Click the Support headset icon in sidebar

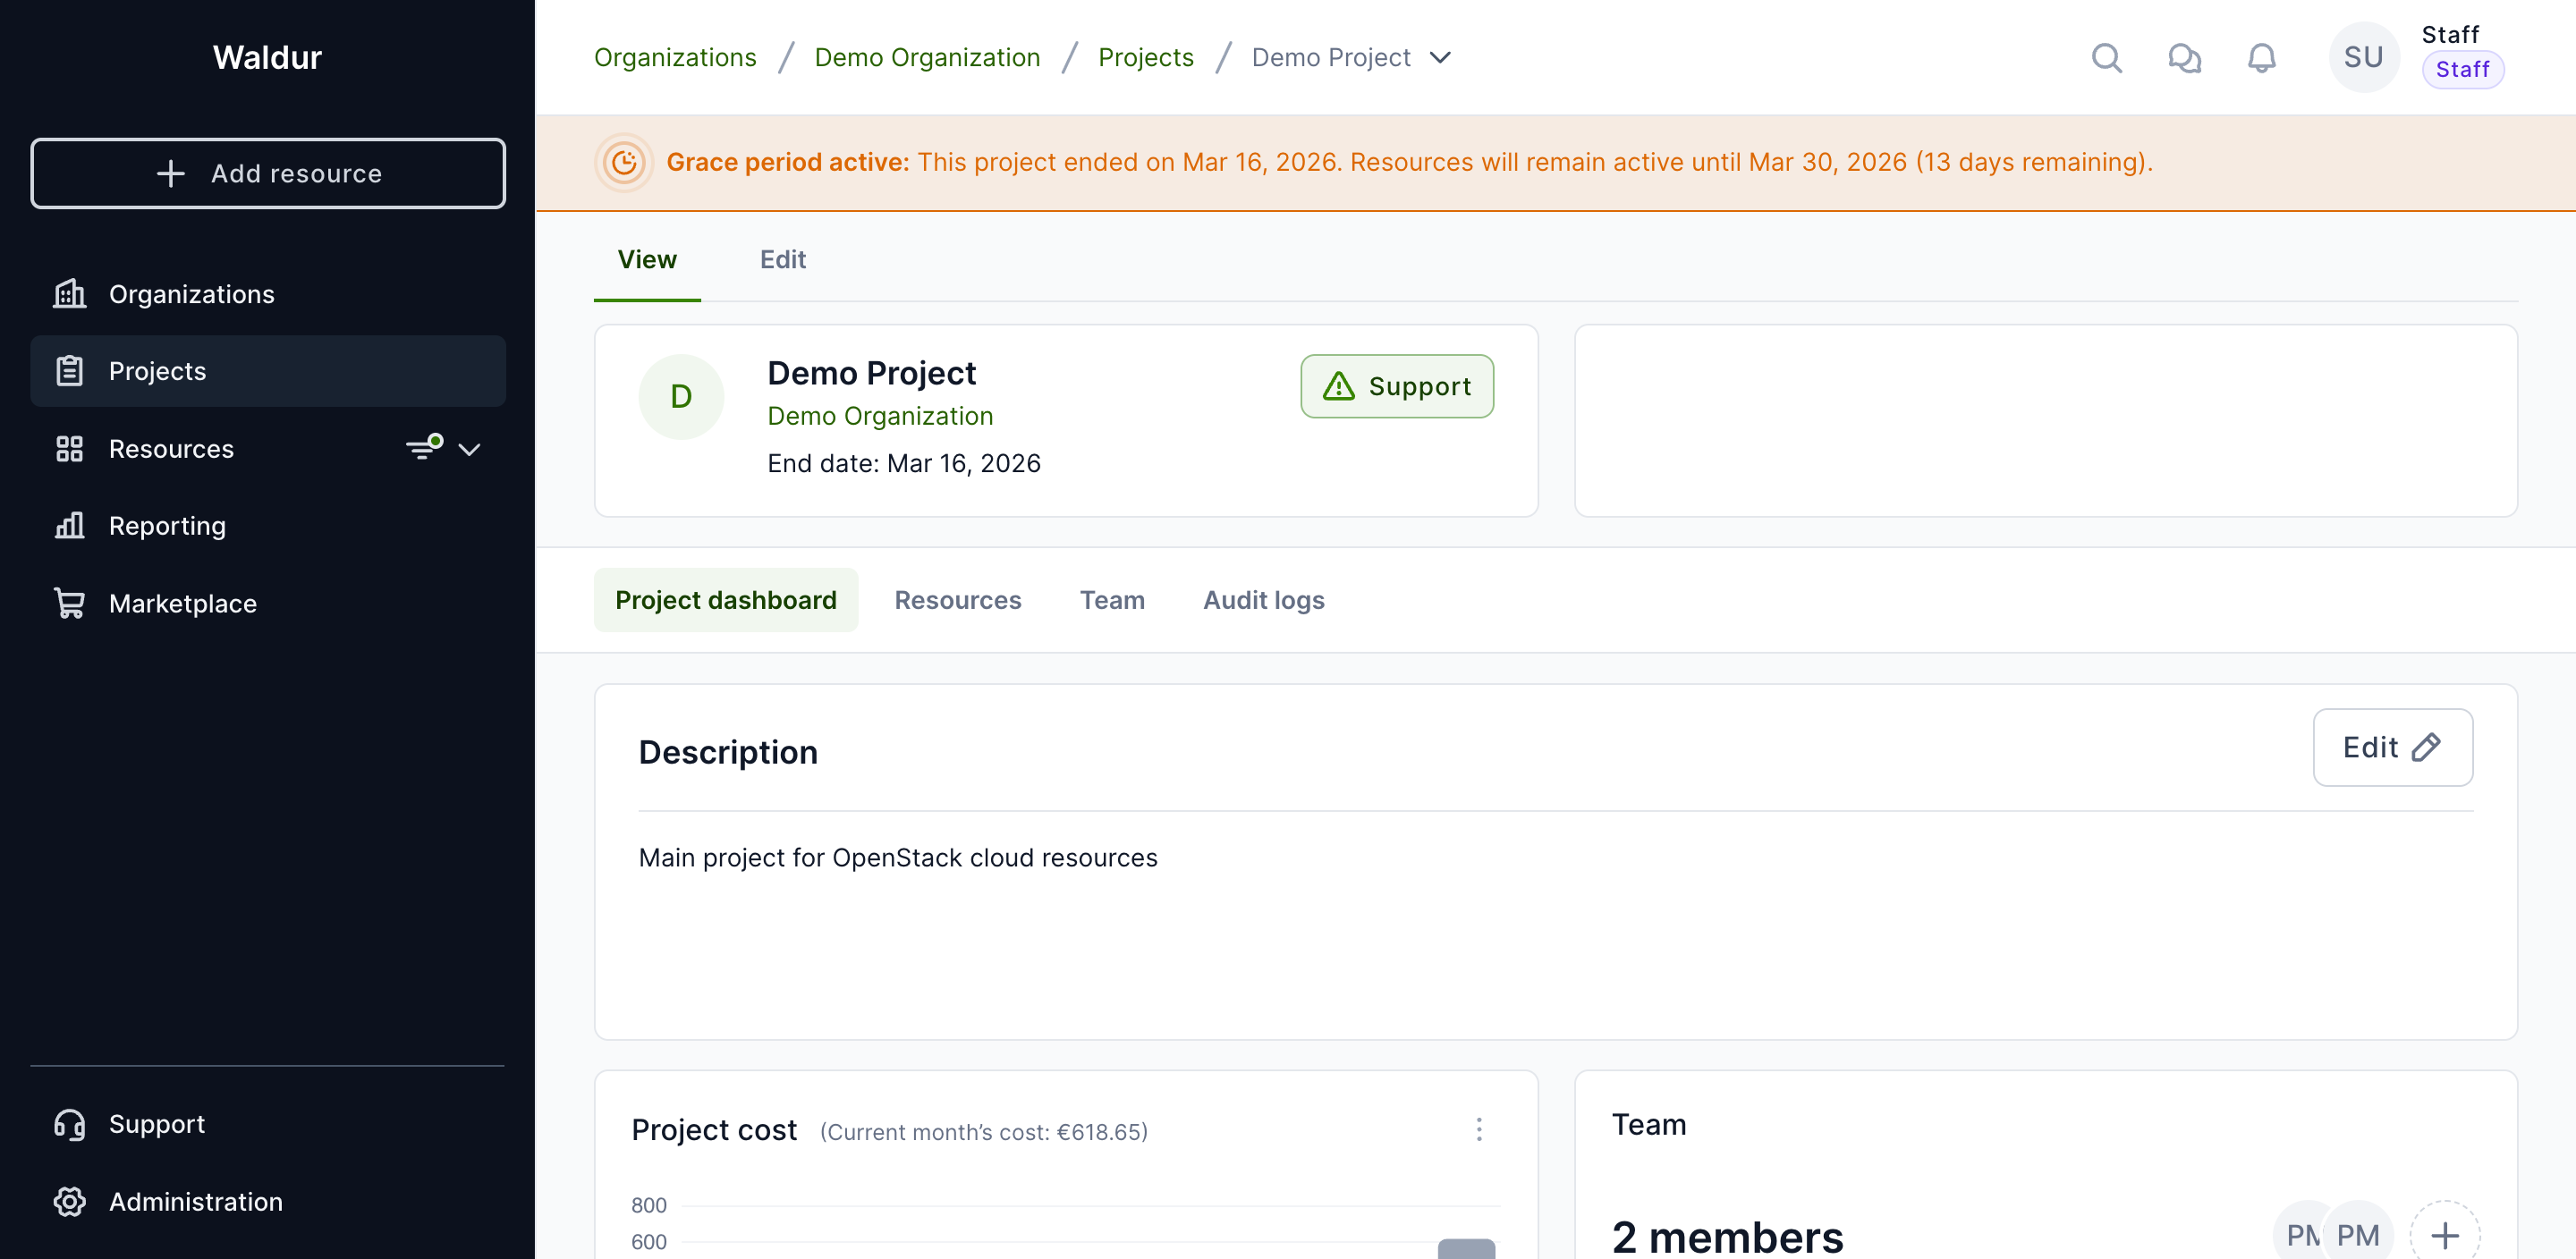[69, 1124]
